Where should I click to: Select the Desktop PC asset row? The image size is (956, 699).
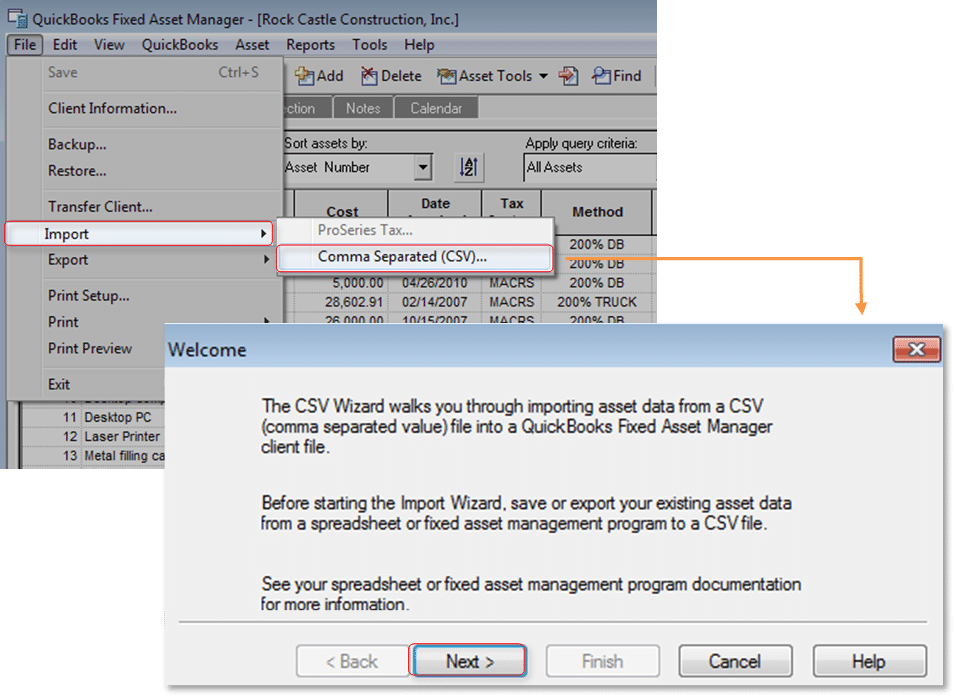click(93, 417)
